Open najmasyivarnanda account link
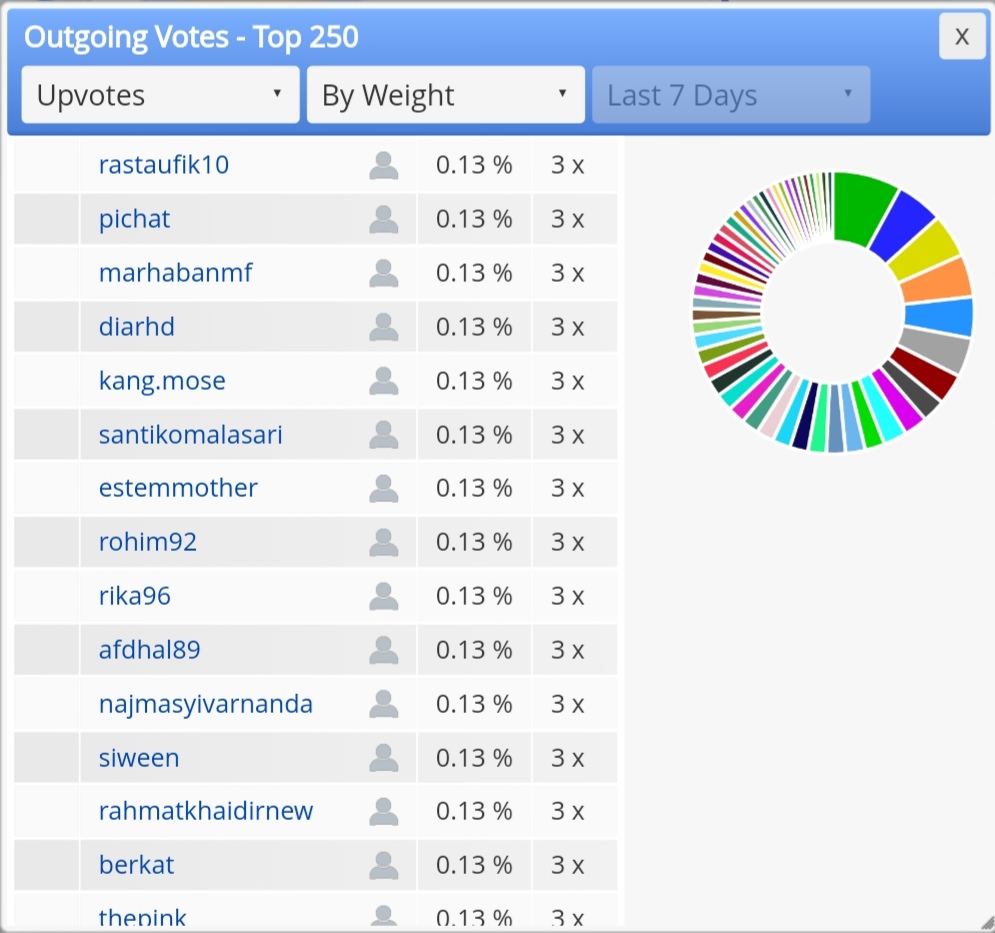995x933 pixels. (x=206, y=704)
